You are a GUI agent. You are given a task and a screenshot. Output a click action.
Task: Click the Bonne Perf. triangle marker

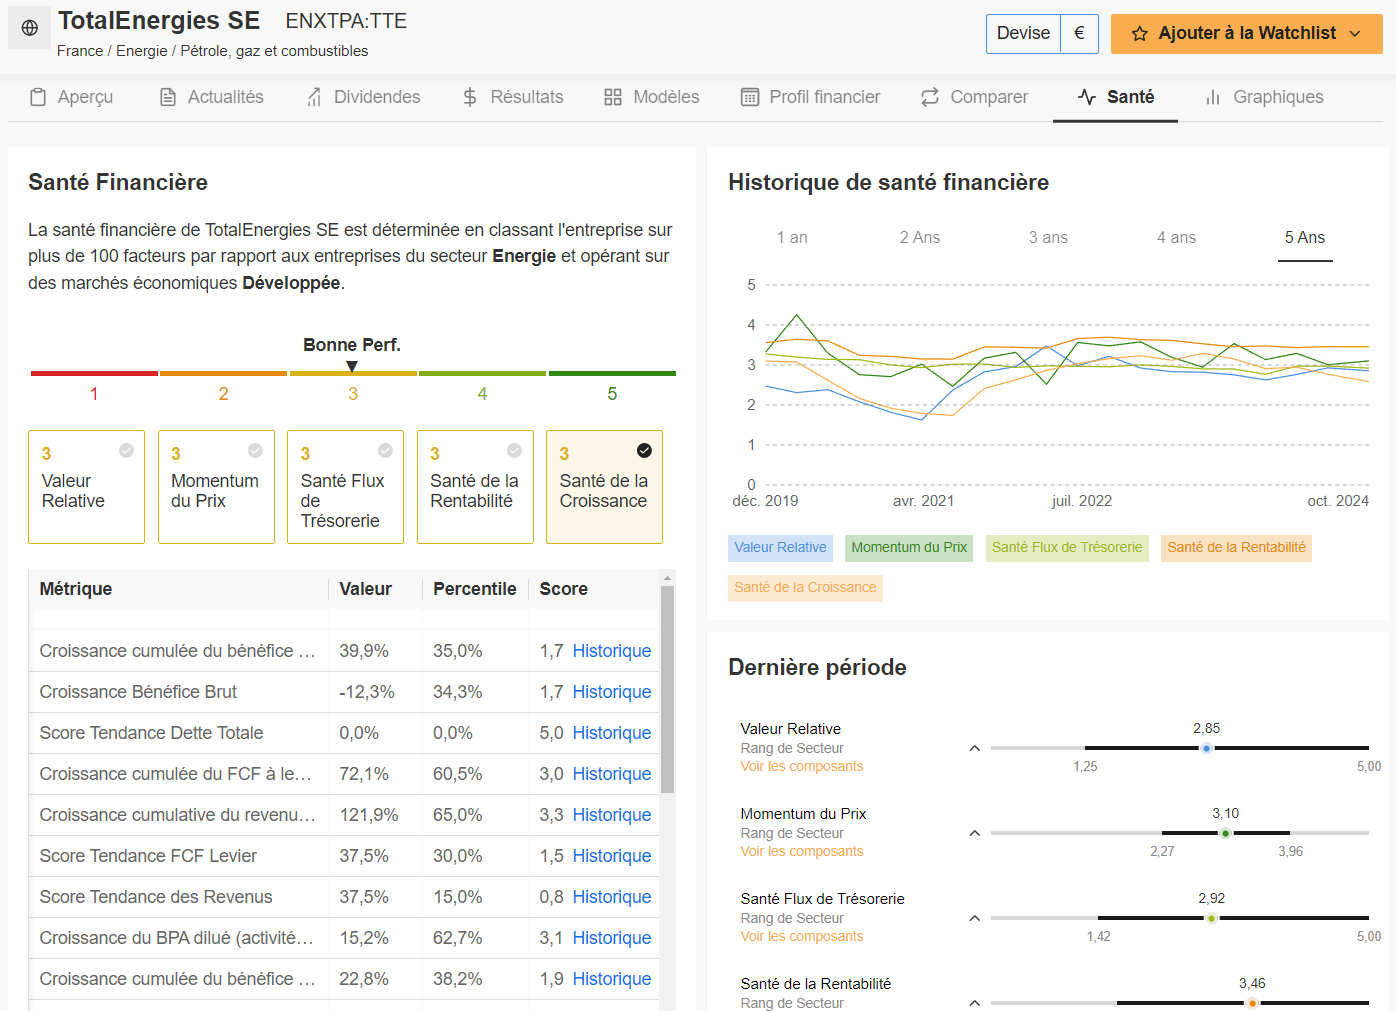point(351,366)
